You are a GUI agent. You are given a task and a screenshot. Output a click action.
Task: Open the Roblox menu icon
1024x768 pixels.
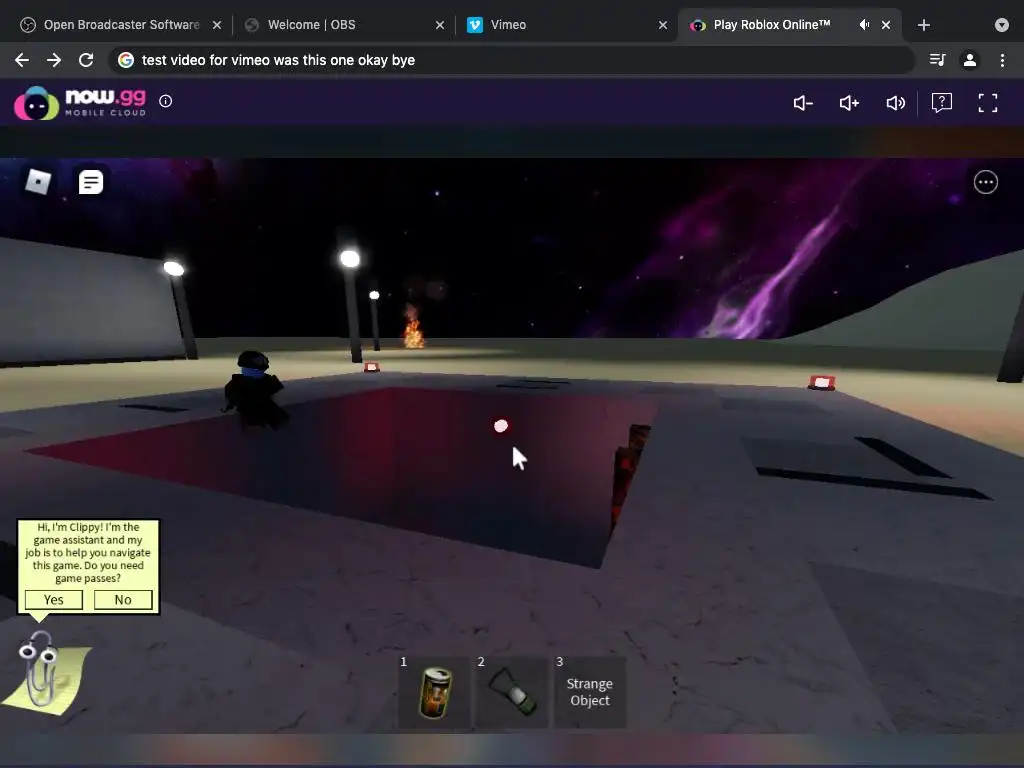[x=38, y=182]
